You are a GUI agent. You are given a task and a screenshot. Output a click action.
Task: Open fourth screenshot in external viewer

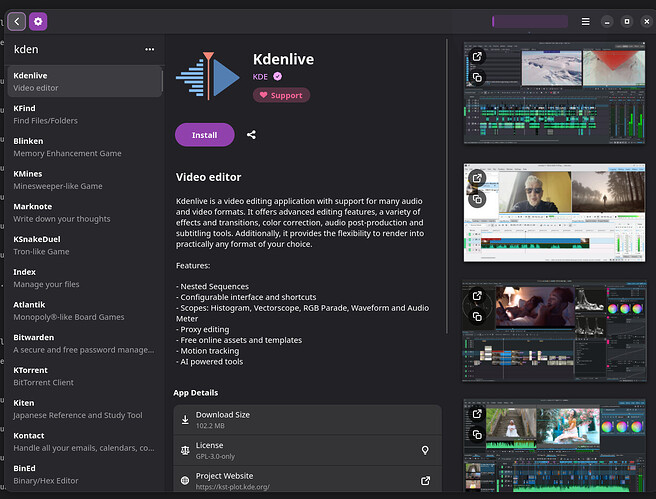coord(477,414)
